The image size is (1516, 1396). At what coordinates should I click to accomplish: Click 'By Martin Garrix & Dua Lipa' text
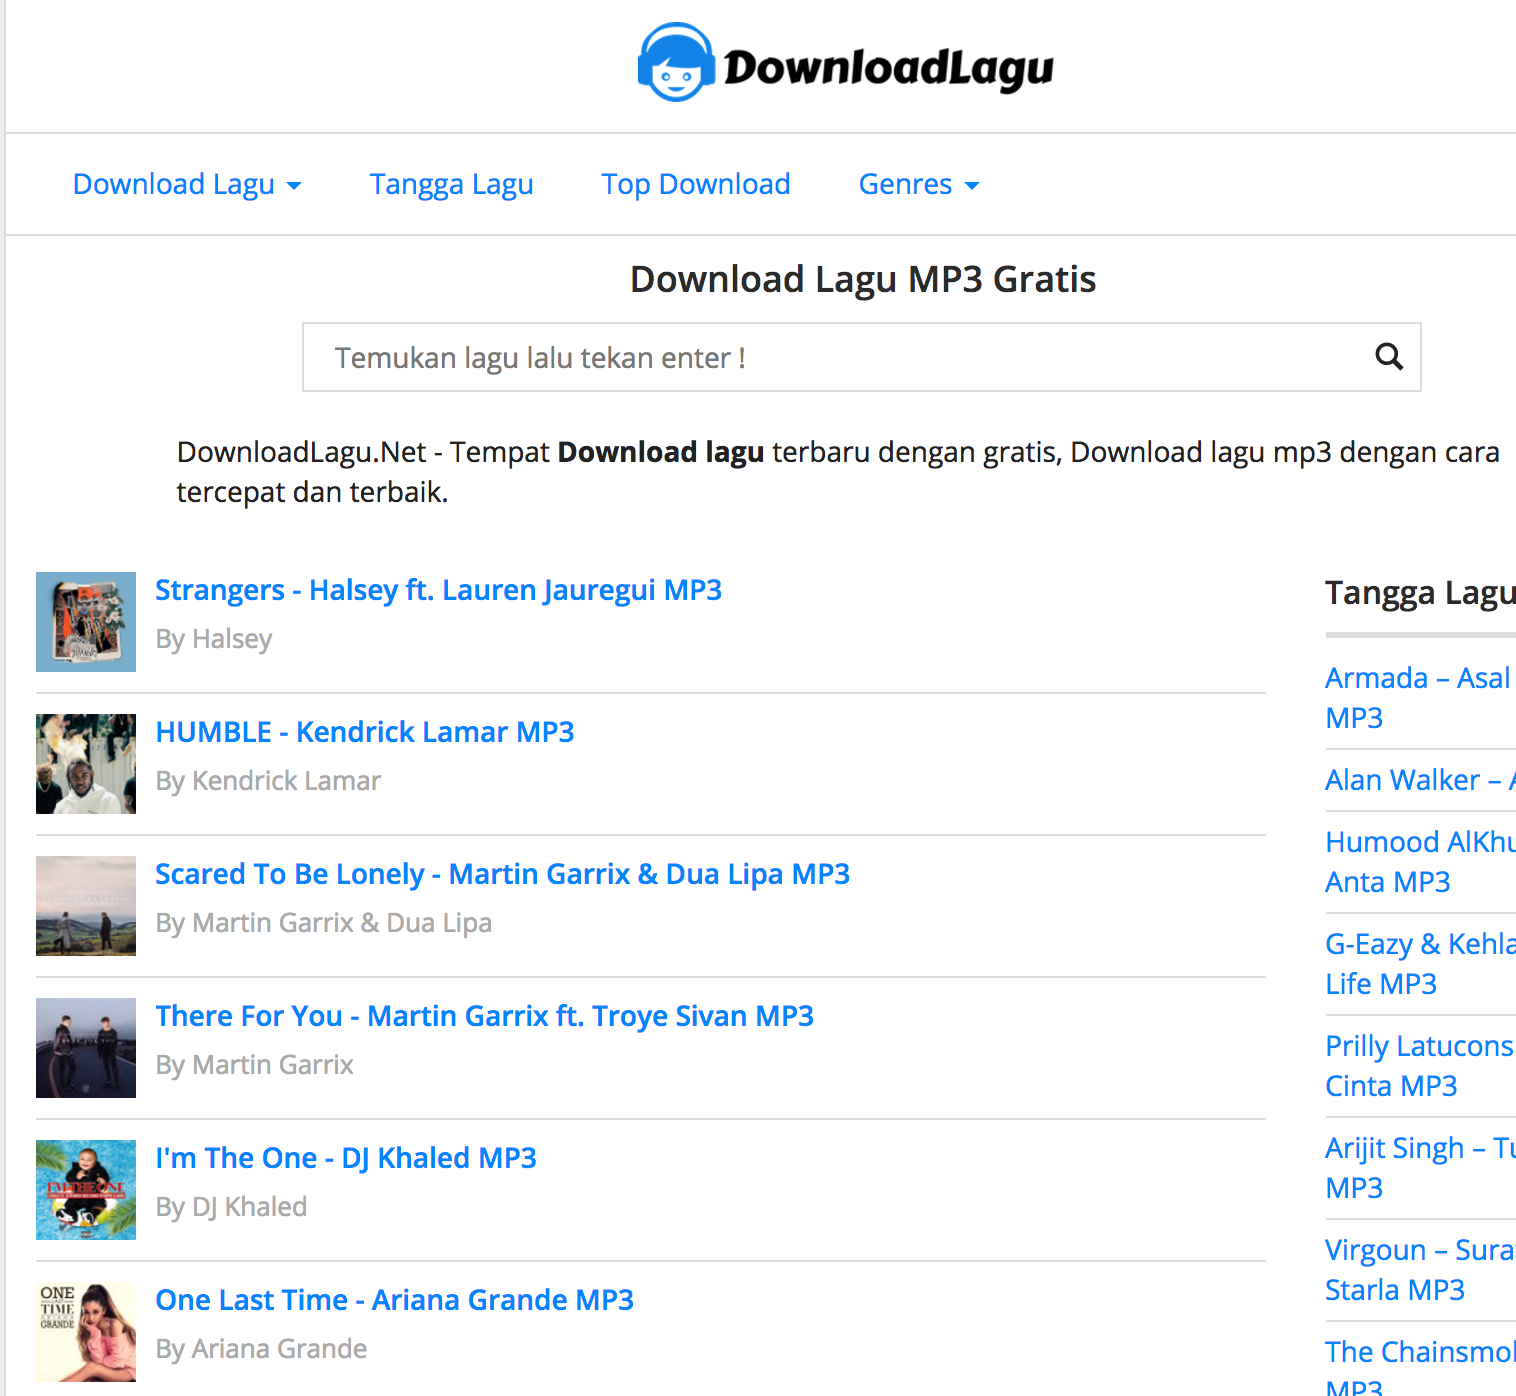(324, 923)
